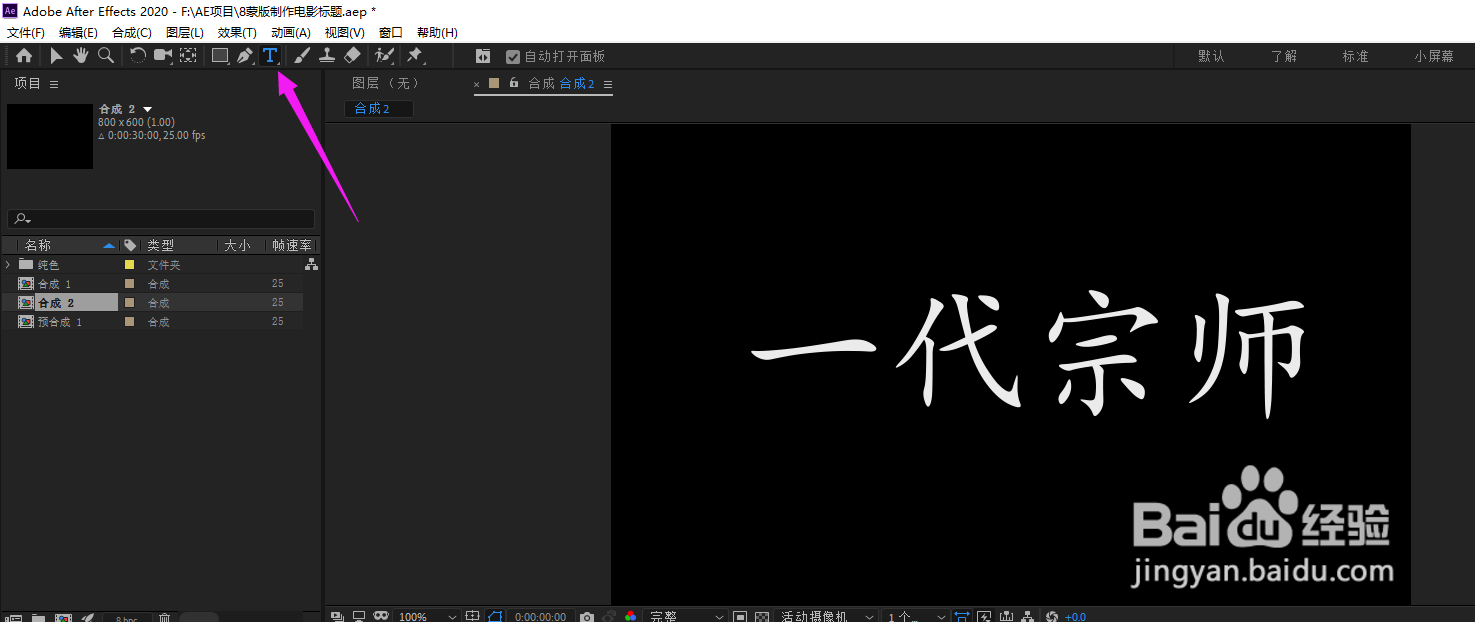
Task: Open the 合成 2 name dropdown arrow
Action: pyautogui.click(x=148, y=108)
